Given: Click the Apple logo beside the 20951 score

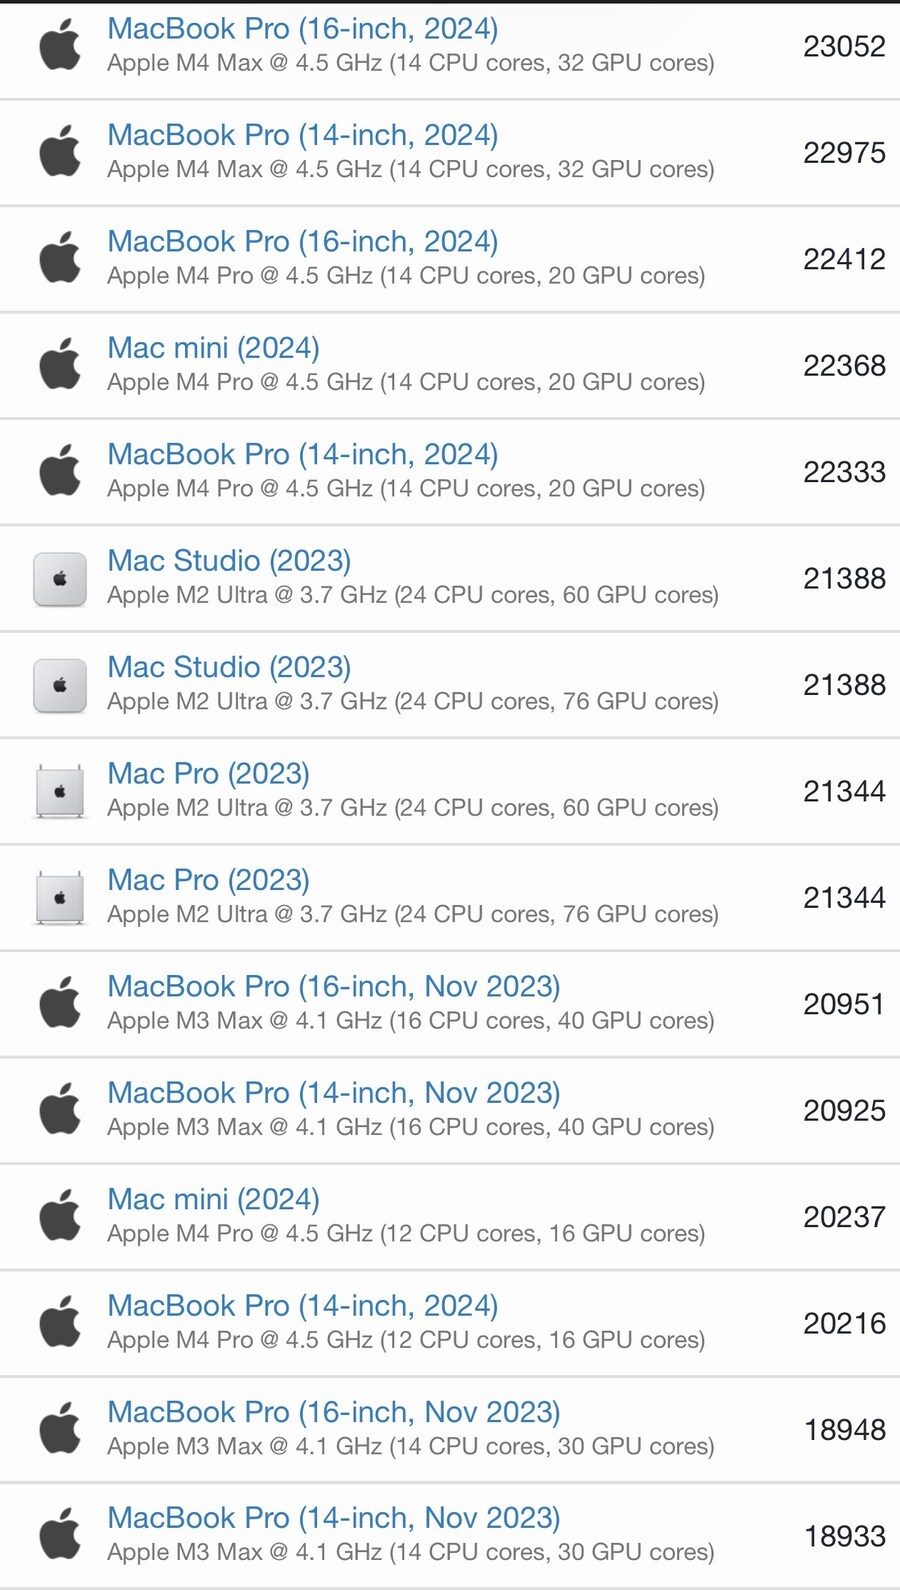Looking at the screenshot, I should pyautogui.click(x=60, y=1004).
